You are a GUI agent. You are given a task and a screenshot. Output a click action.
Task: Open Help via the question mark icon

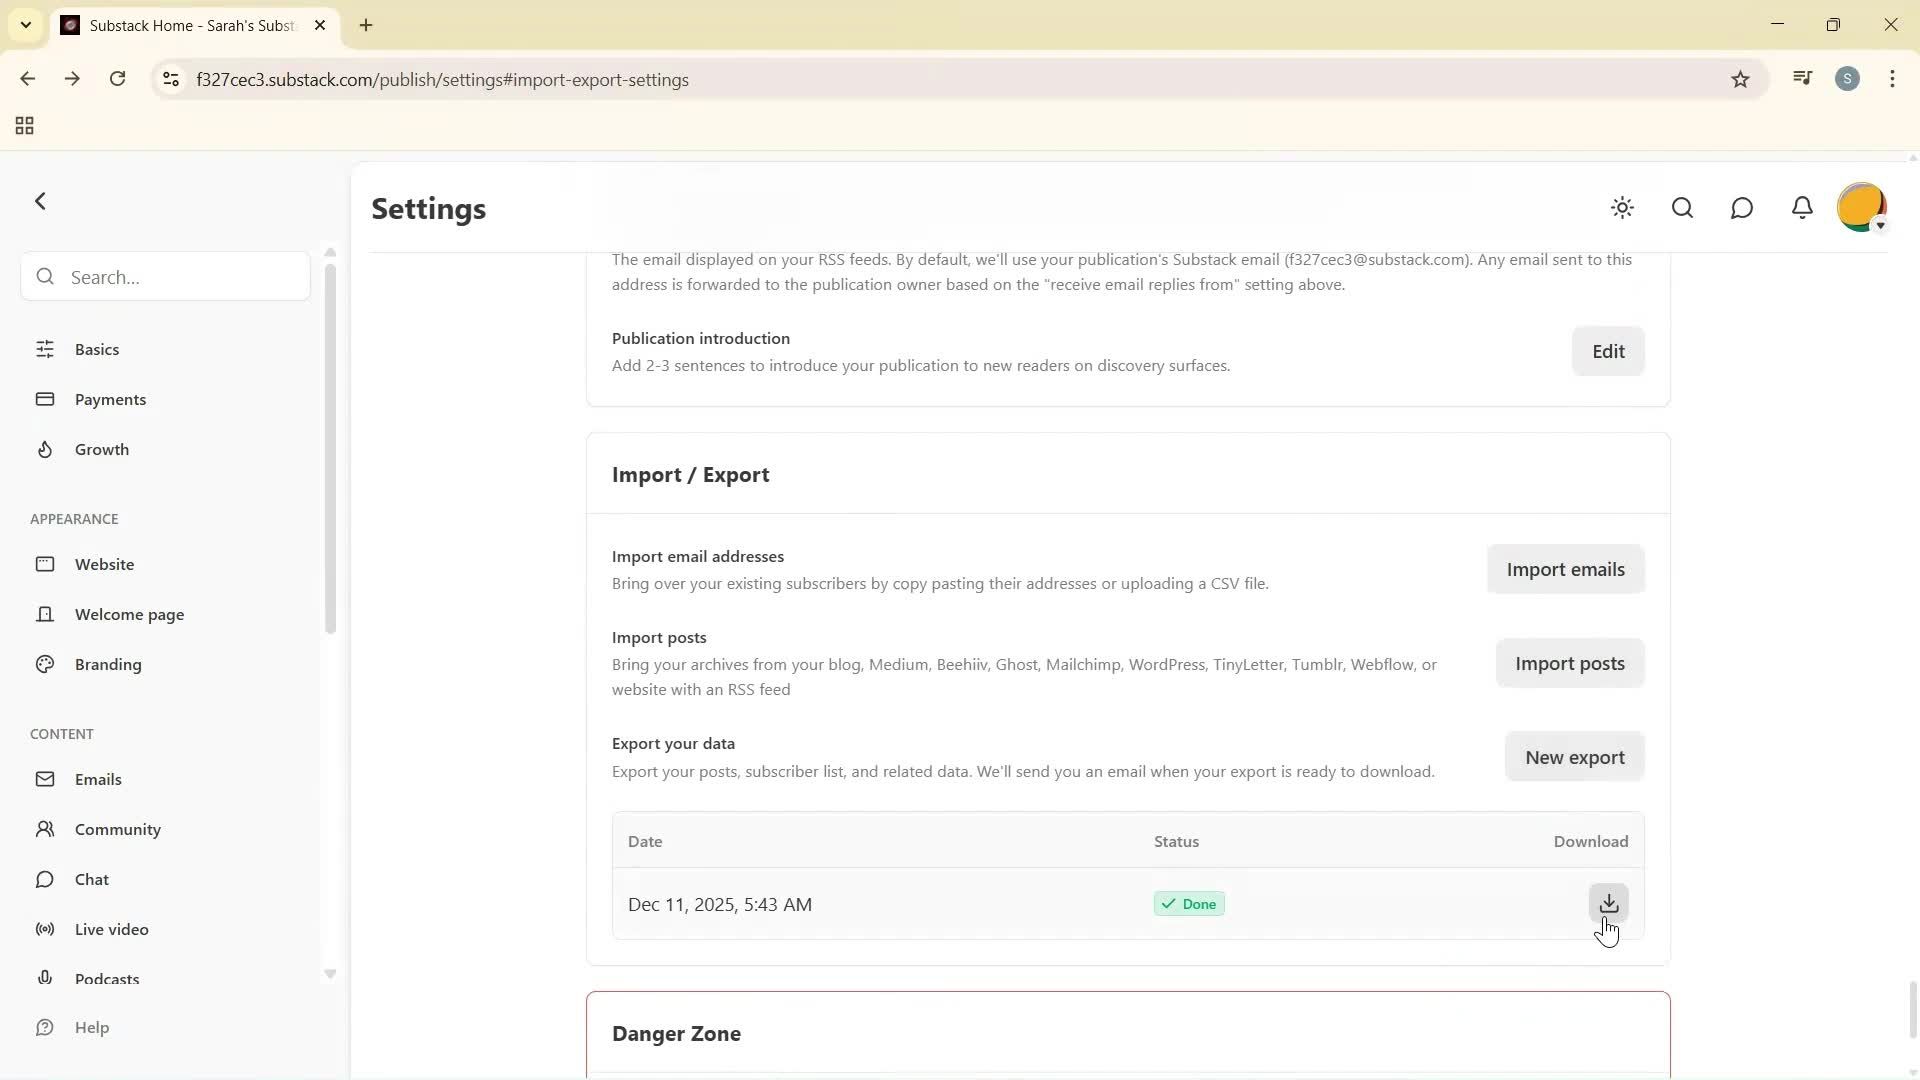click(46, 1027)
